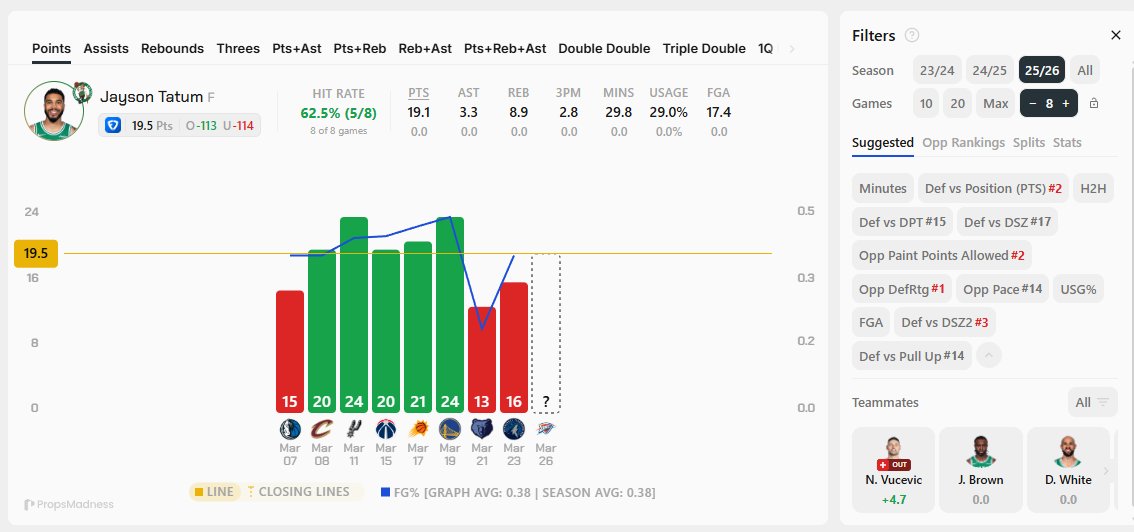Toggle the CLOSING LINES legend option
Image resolution: width=1134 pixels, height=532 pixels.
click(298, 492)
